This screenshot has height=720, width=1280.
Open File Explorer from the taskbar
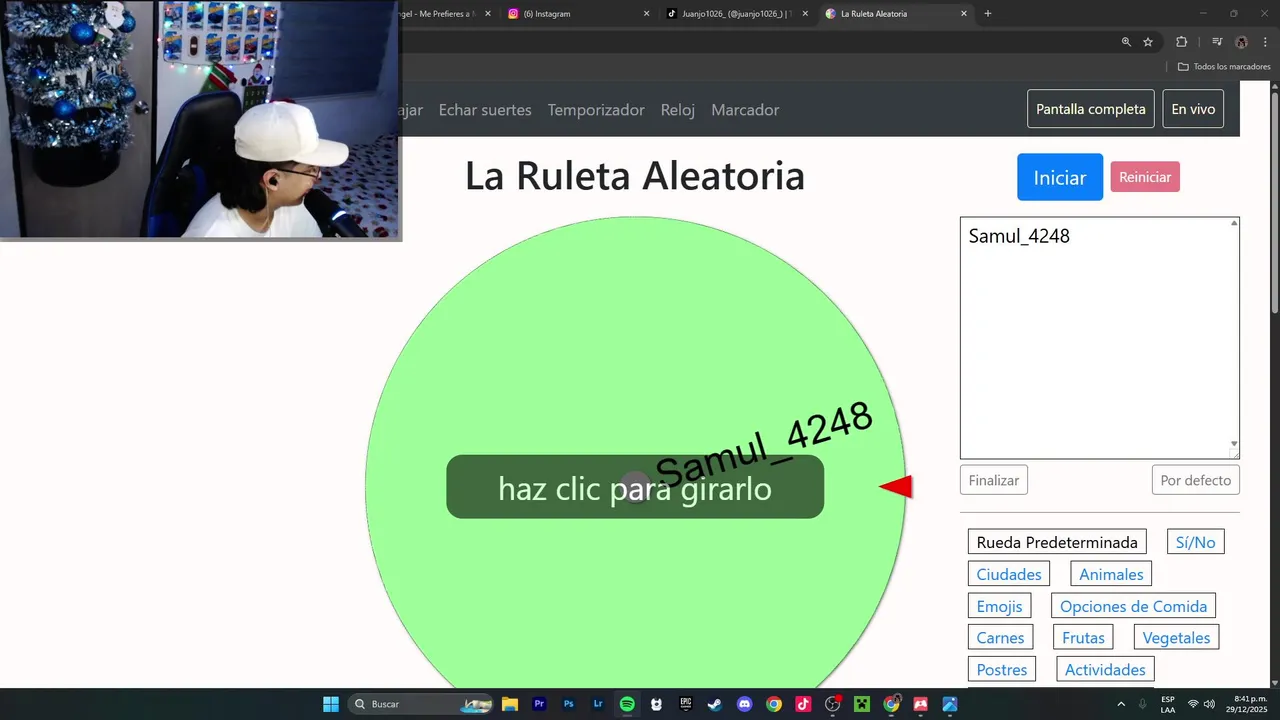(510, 704)
